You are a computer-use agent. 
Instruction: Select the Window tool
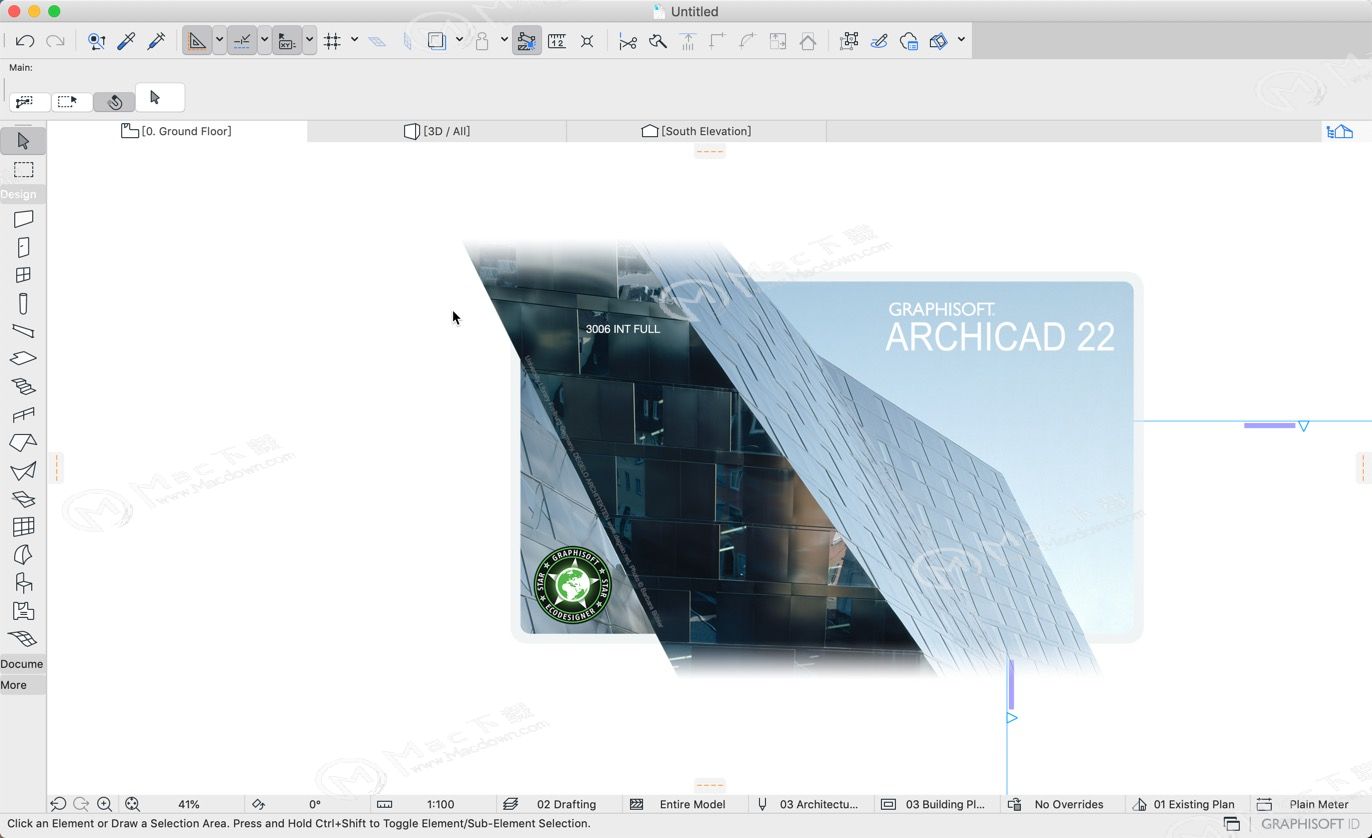pyautogui.click(x=23, y=275)
